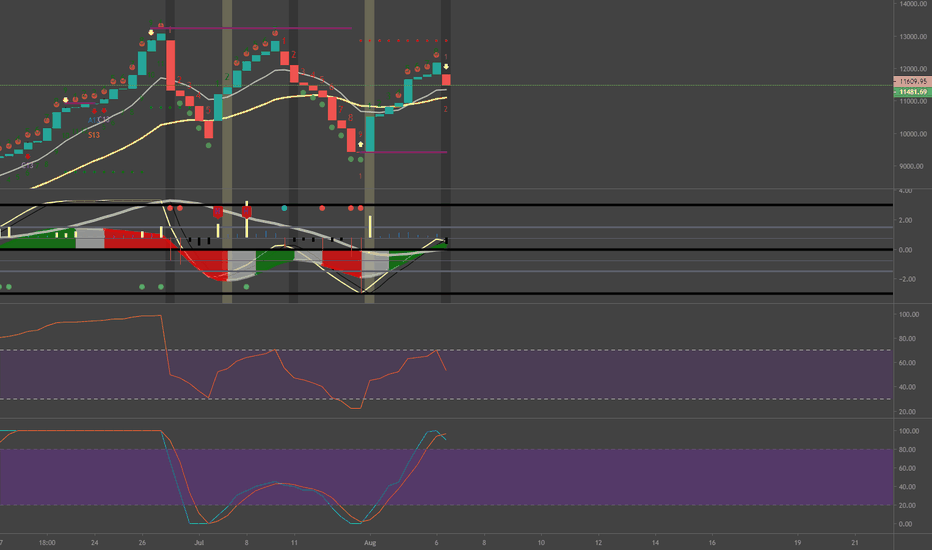Click the 11609.95 current price label
This screenshot has height=550, width=932.
point(912,81)
